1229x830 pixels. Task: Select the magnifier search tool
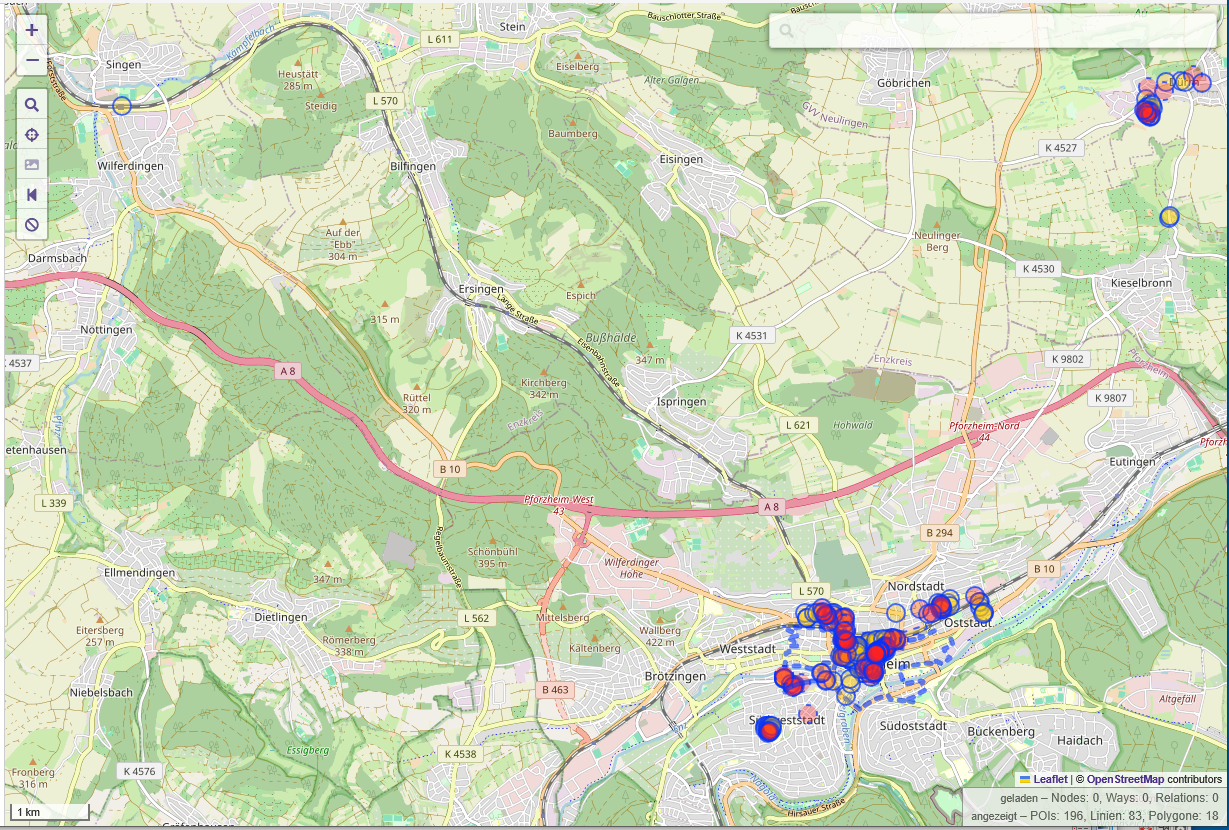pos(31,104)
